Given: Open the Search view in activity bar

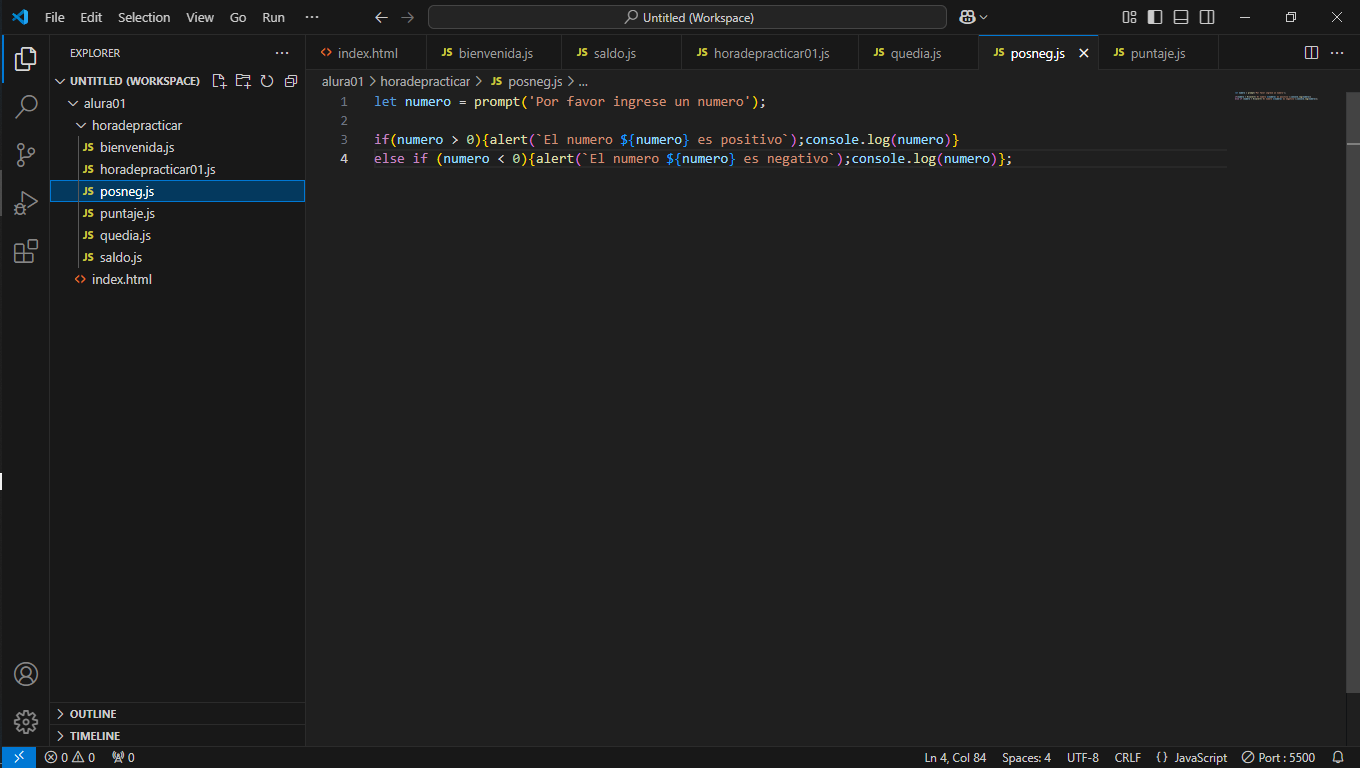Looking at the screenshot, I should pos(26,107).
